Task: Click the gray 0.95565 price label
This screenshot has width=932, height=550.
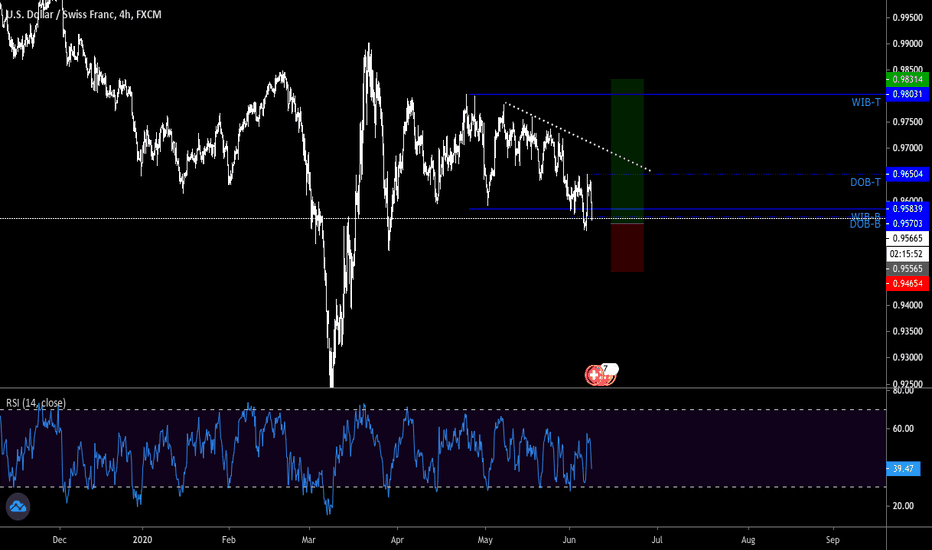Action: (x=907, y=269)
